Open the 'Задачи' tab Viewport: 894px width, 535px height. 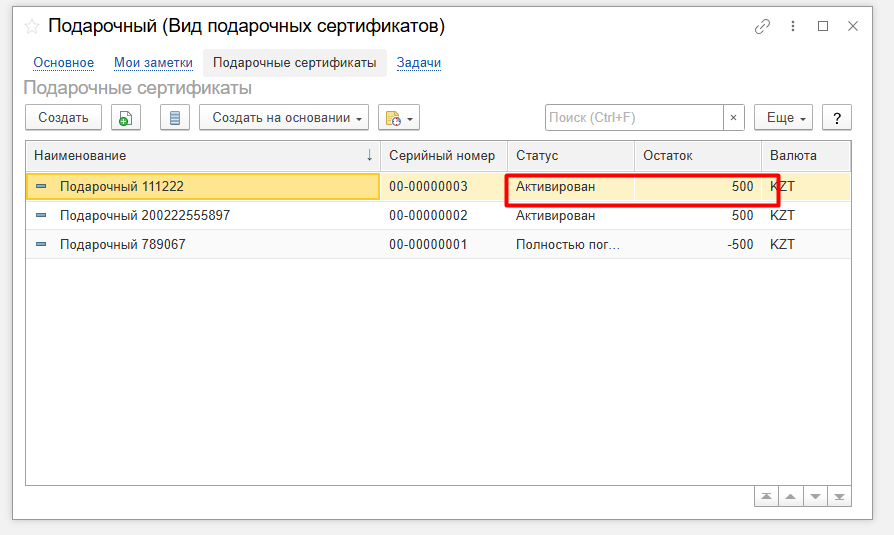(x=418, y=63)
